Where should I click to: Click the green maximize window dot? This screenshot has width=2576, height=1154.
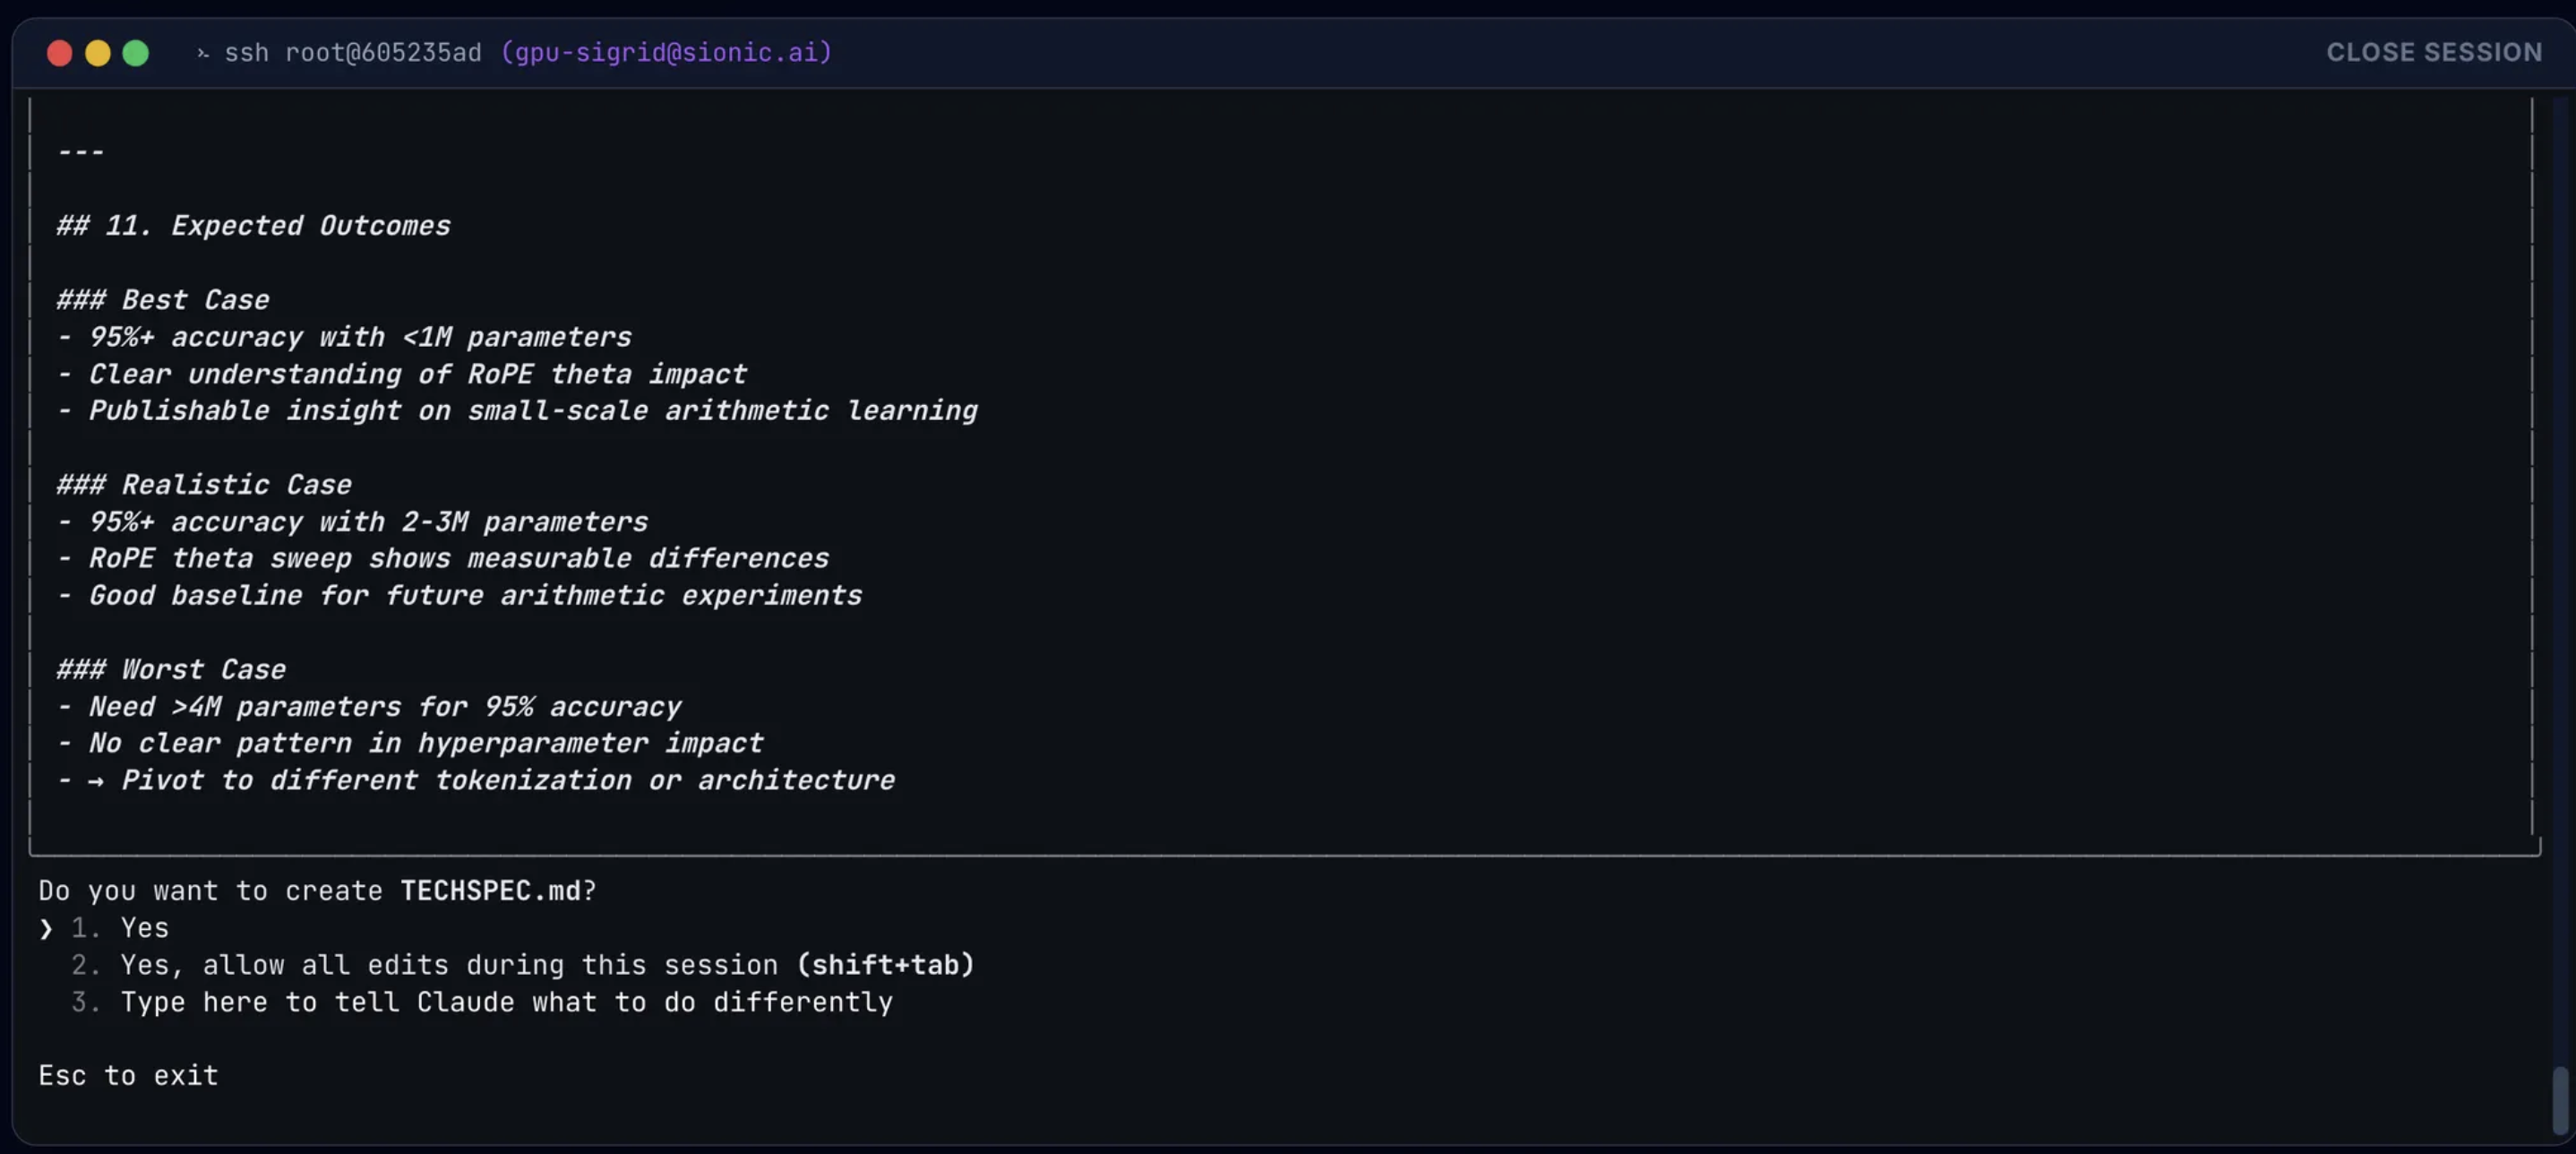click(136, 53)
